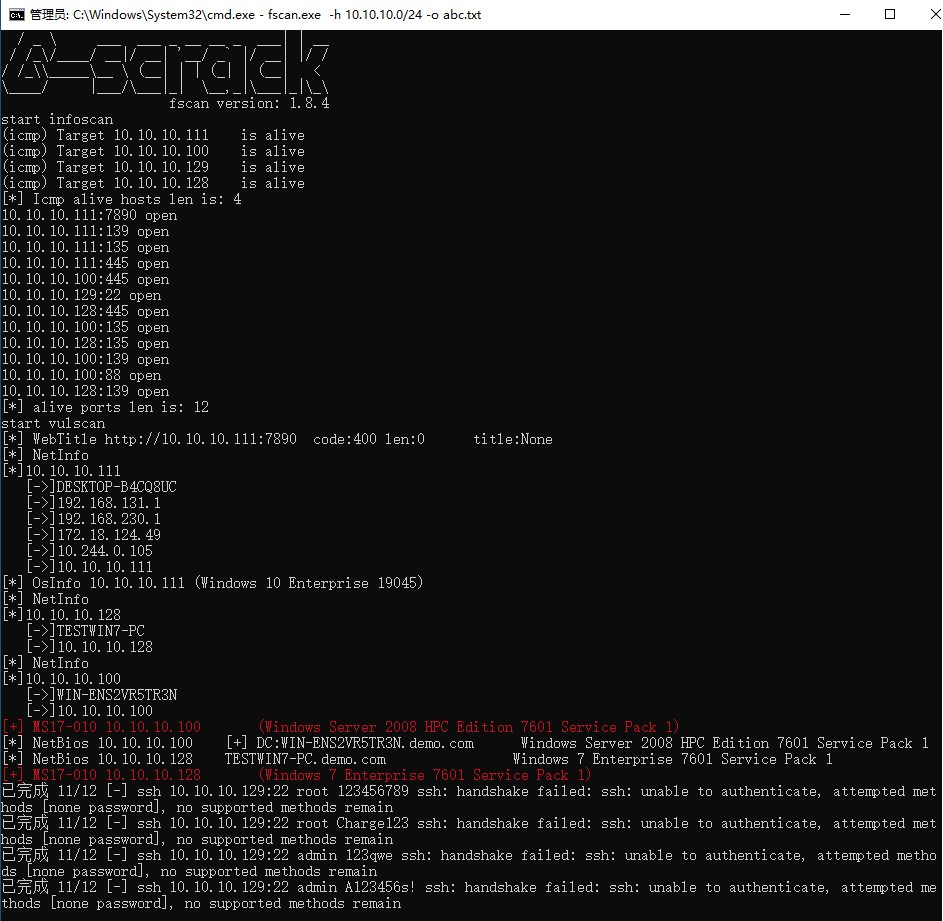Click the 'start infoscan' line
The image size is (943, 921).
coord(57,119)
